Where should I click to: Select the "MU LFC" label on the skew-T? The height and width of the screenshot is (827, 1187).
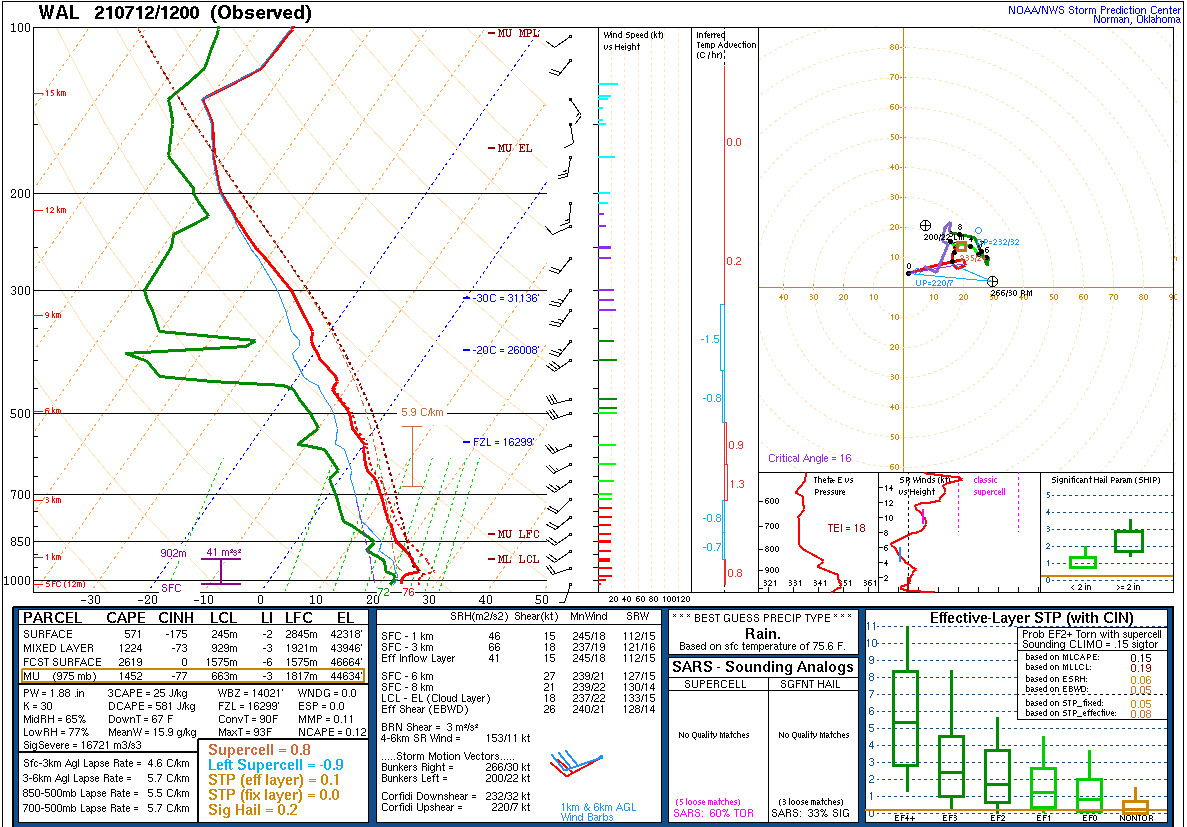coord(519,534)
